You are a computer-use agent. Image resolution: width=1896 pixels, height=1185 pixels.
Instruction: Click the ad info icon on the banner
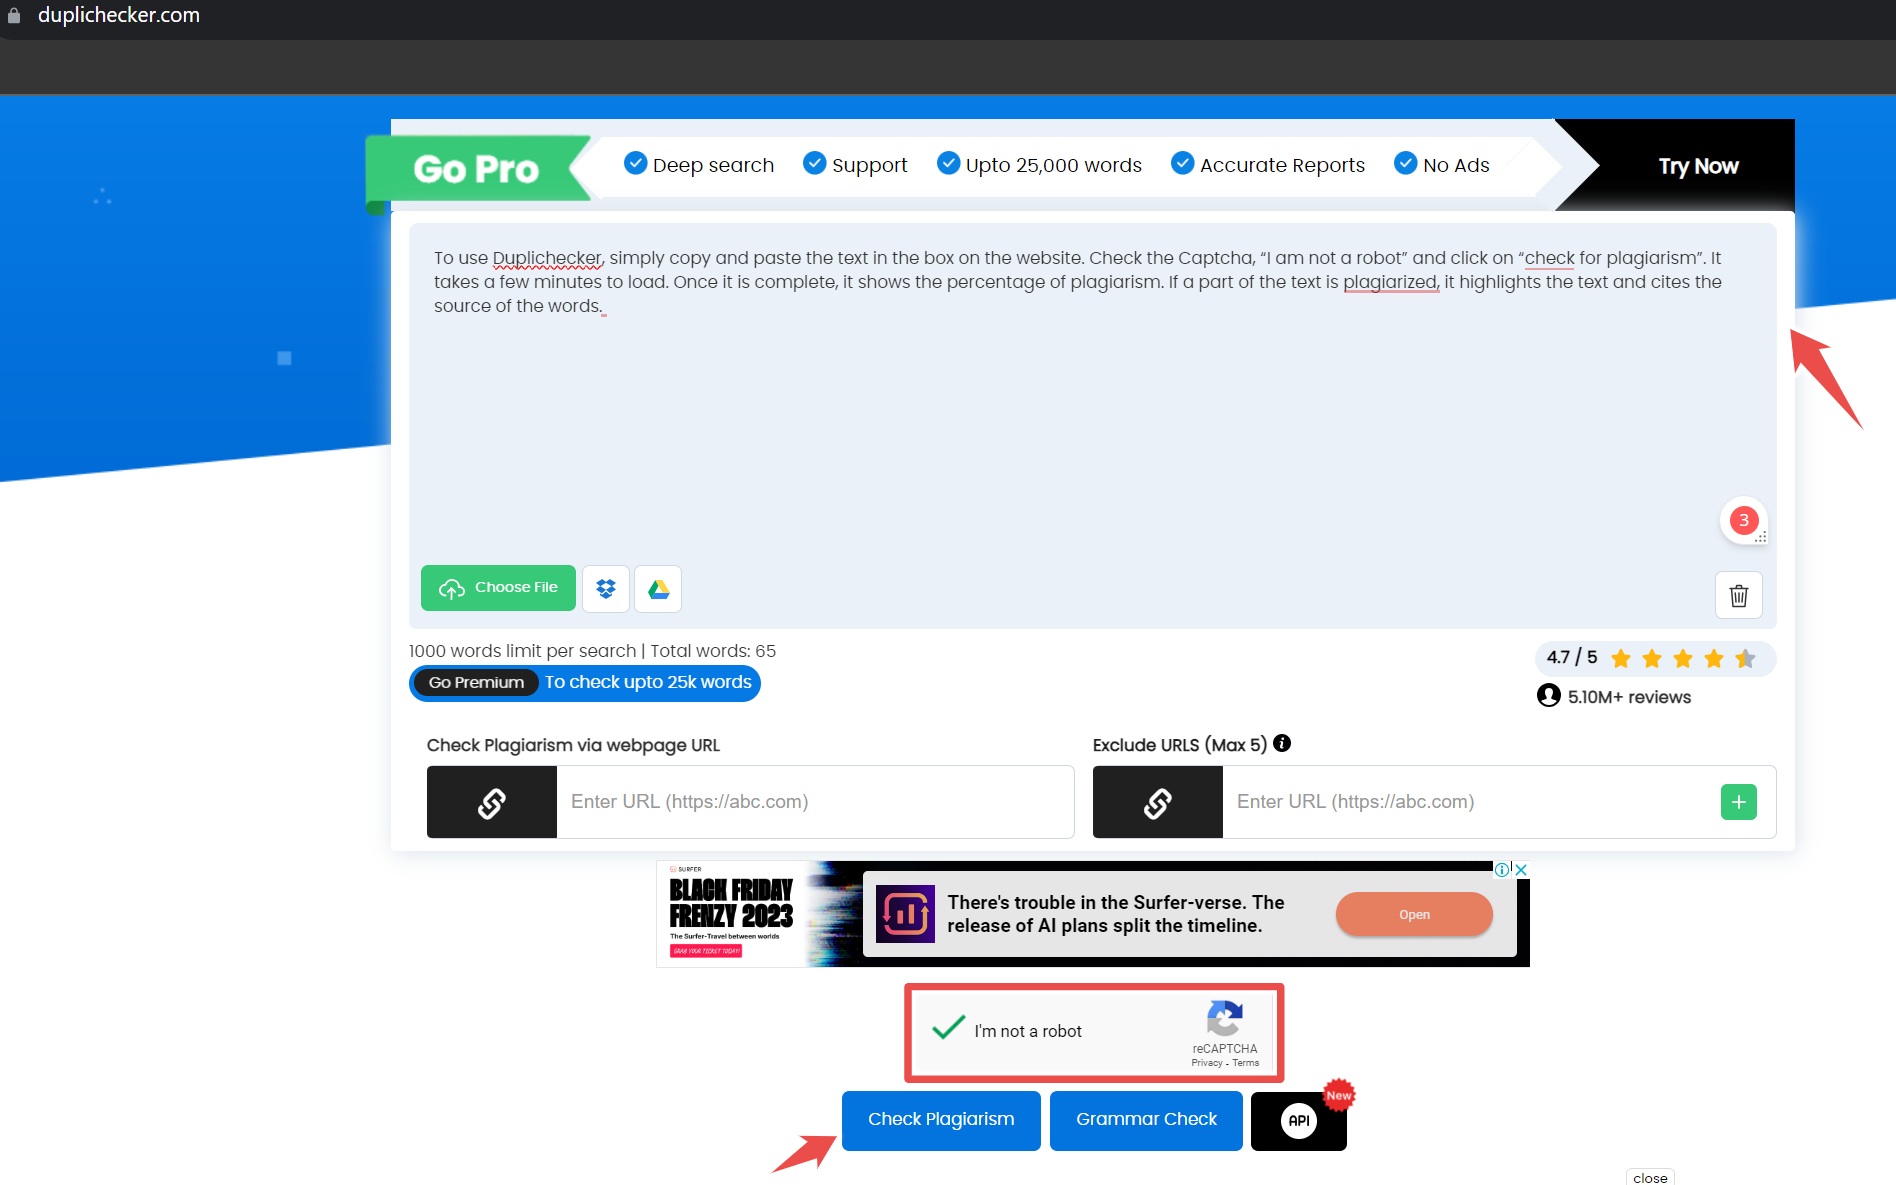pyautogui.click(x=1502, y=869)
